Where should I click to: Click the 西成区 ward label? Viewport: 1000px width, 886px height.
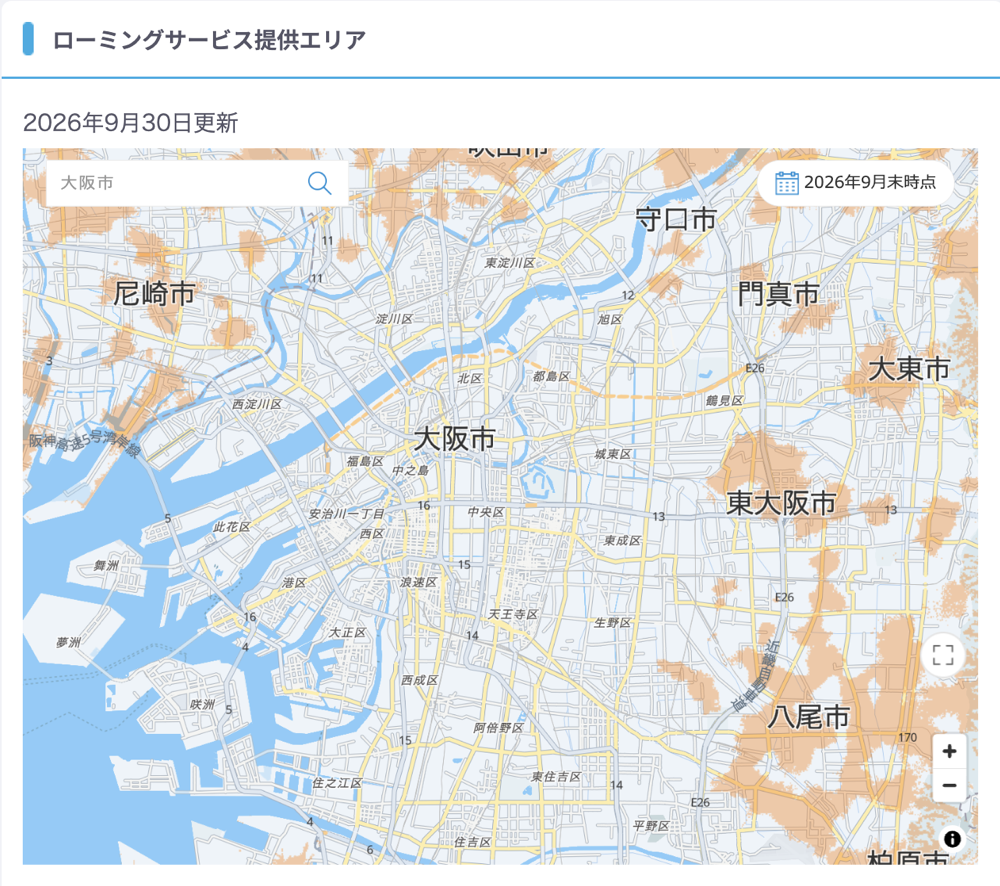(420, 680)
